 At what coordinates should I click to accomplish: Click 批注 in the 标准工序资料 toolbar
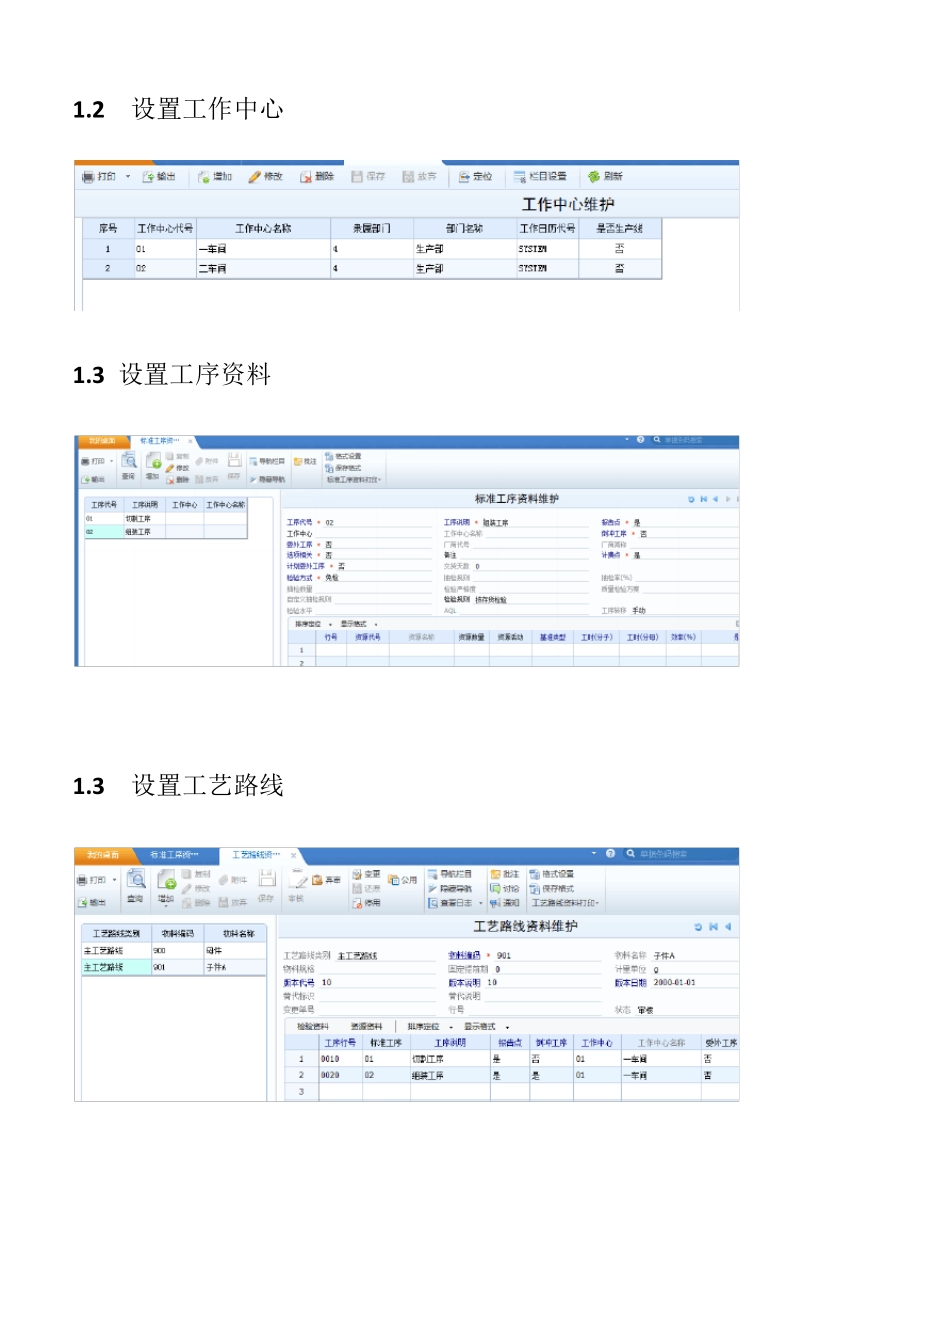305,461
